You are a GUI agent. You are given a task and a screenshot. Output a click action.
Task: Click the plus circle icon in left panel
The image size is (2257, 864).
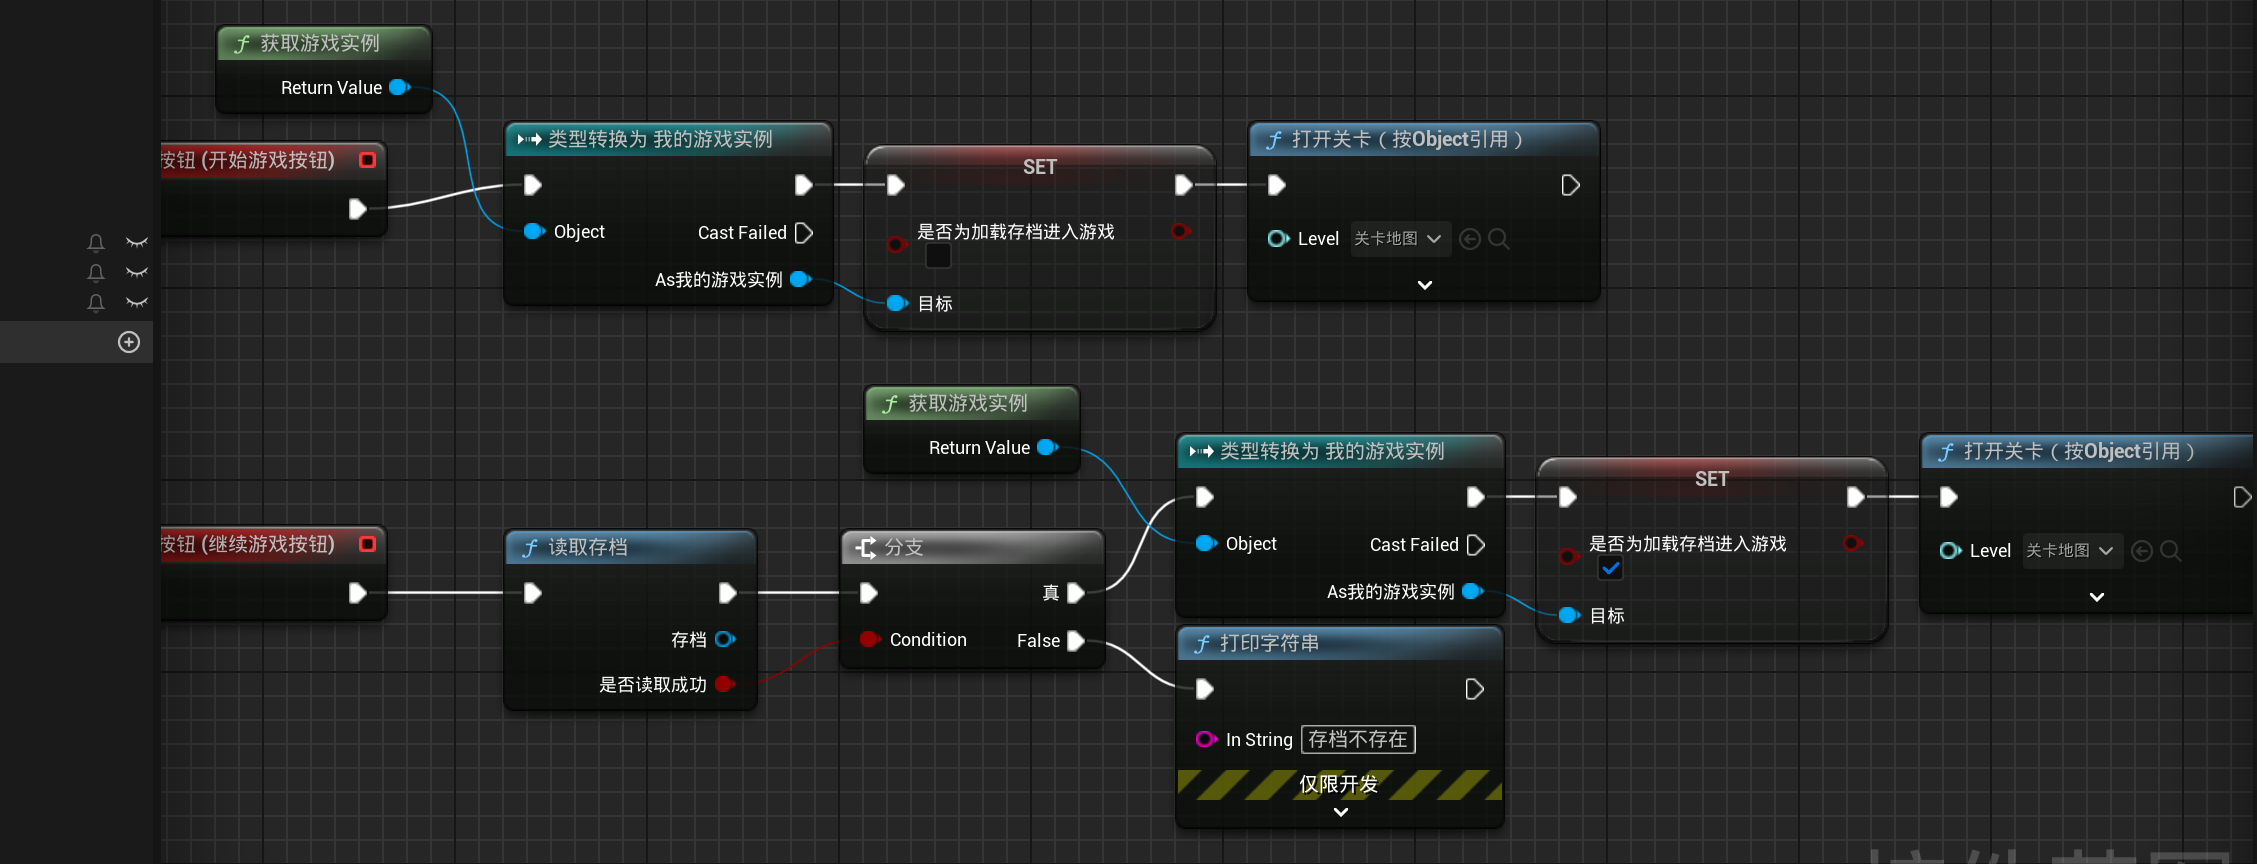[129, 342]
